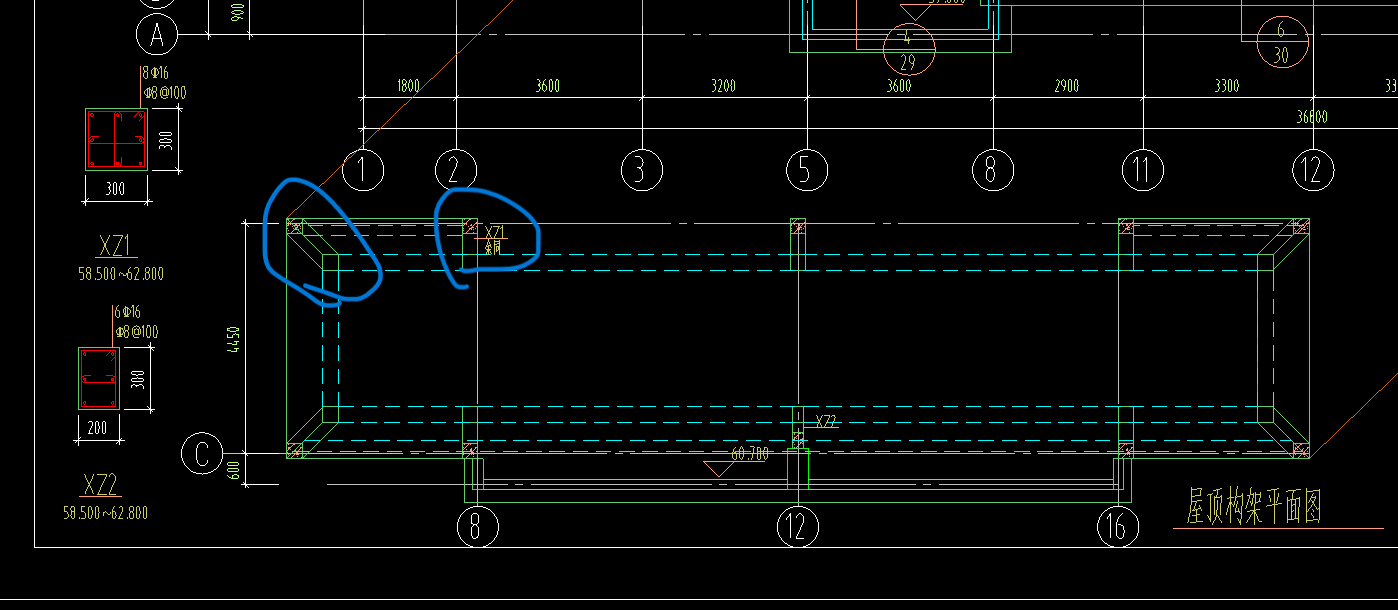The height and width of the screenshot is (610, 1398).
Task: Select the 60.700 elevation value
Action: click(750, 454)
